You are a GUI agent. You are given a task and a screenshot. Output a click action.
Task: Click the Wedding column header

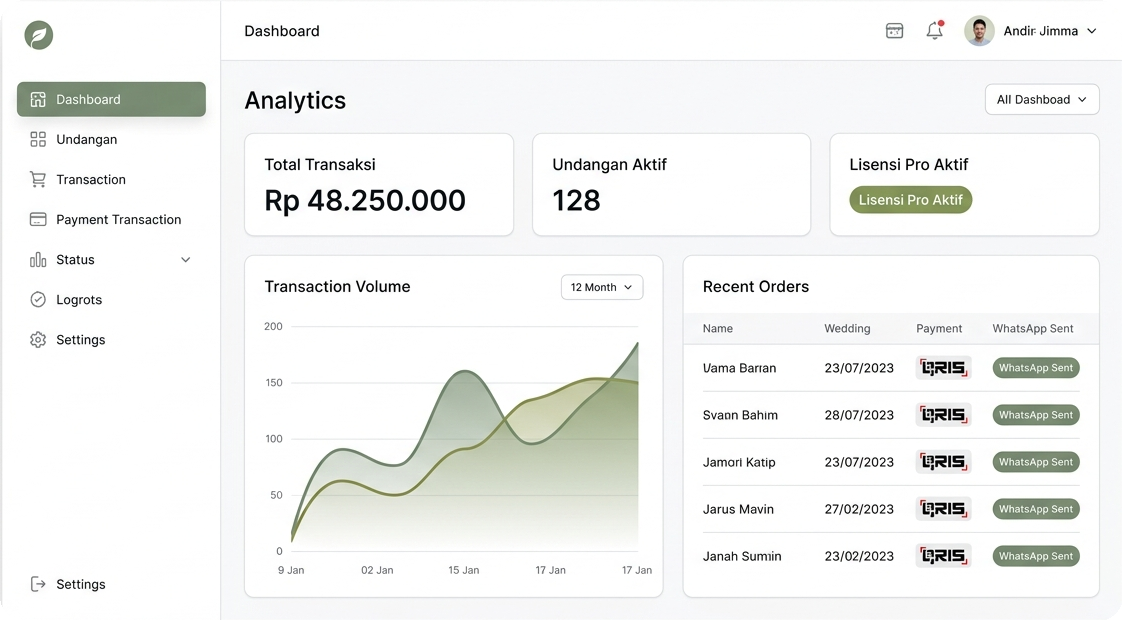point(847,329)
